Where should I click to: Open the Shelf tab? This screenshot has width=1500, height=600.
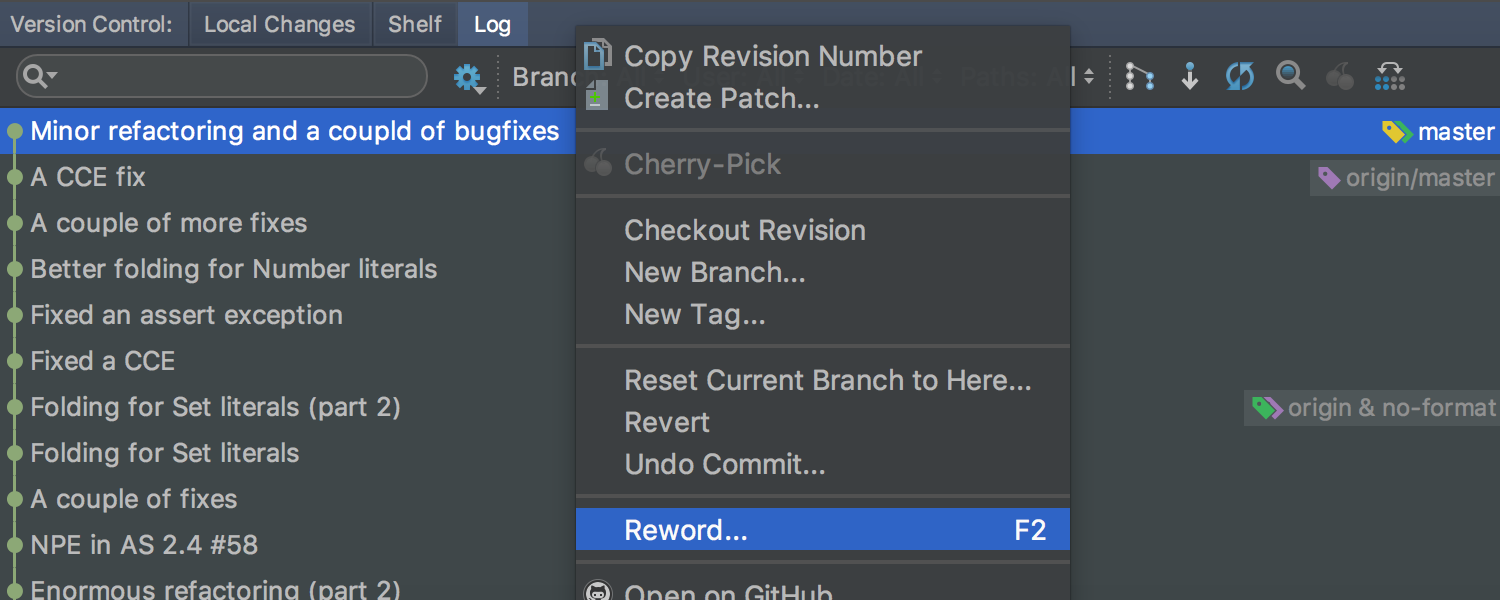[x=415, y=24]
